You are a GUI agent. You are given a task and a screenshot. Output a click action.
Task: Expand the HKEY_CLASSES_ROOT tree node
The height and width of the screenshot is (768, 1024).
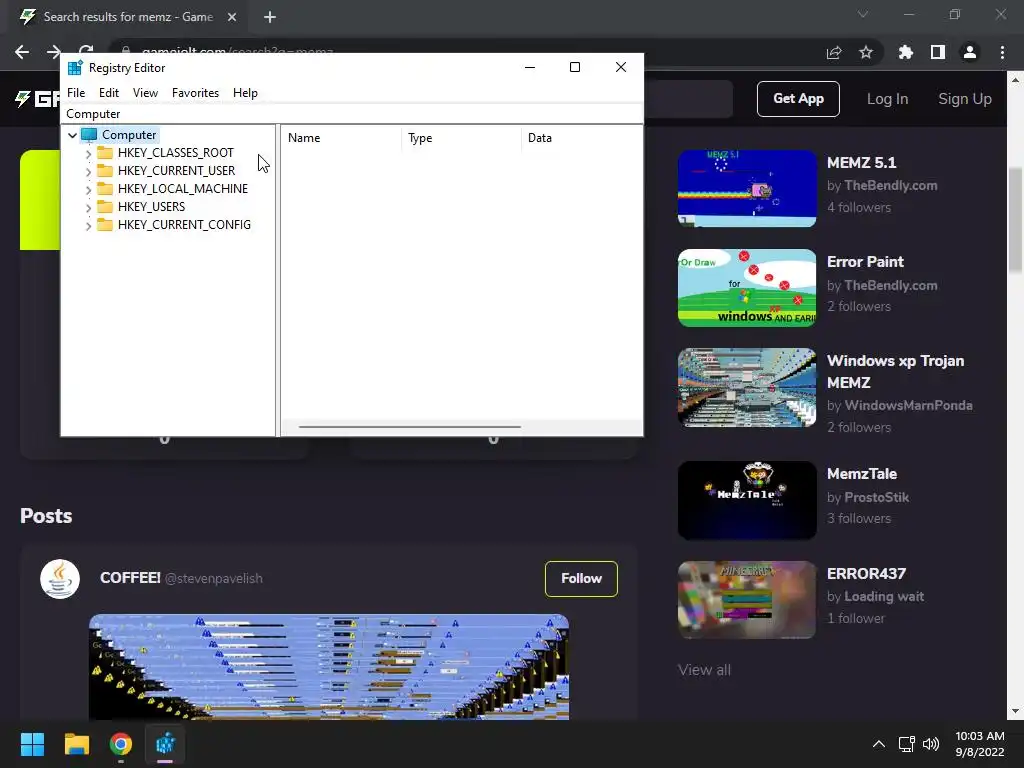(88, 153)
